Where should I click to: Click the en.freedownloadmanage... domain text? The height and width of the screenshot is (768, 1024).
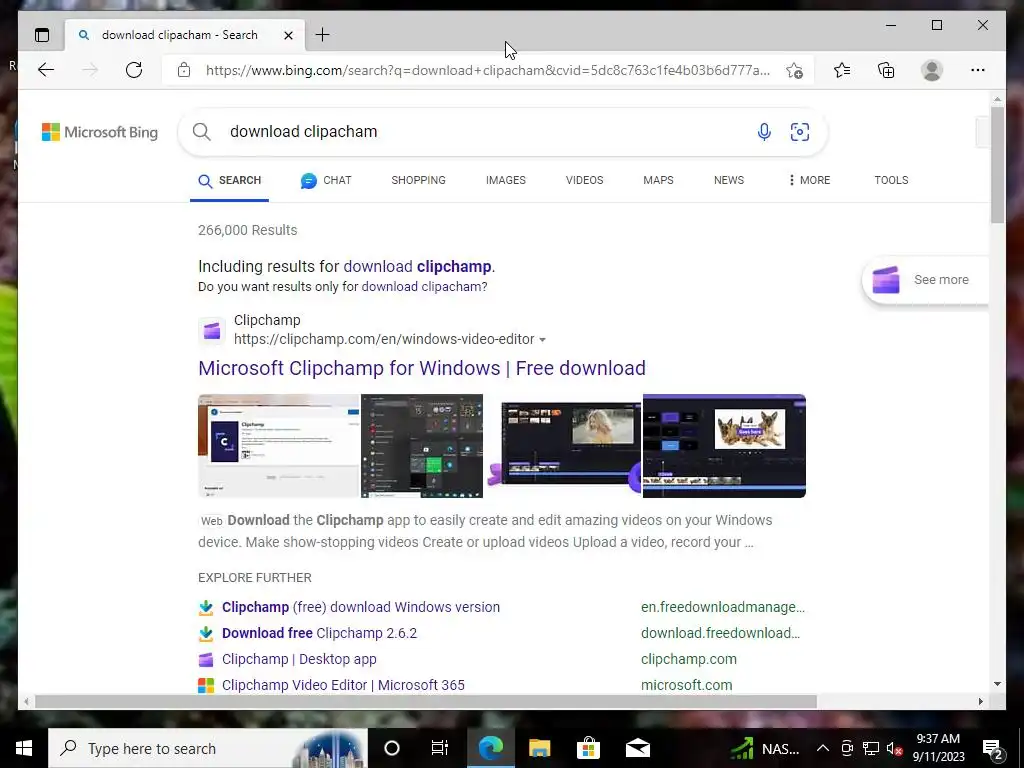point(723,607)
